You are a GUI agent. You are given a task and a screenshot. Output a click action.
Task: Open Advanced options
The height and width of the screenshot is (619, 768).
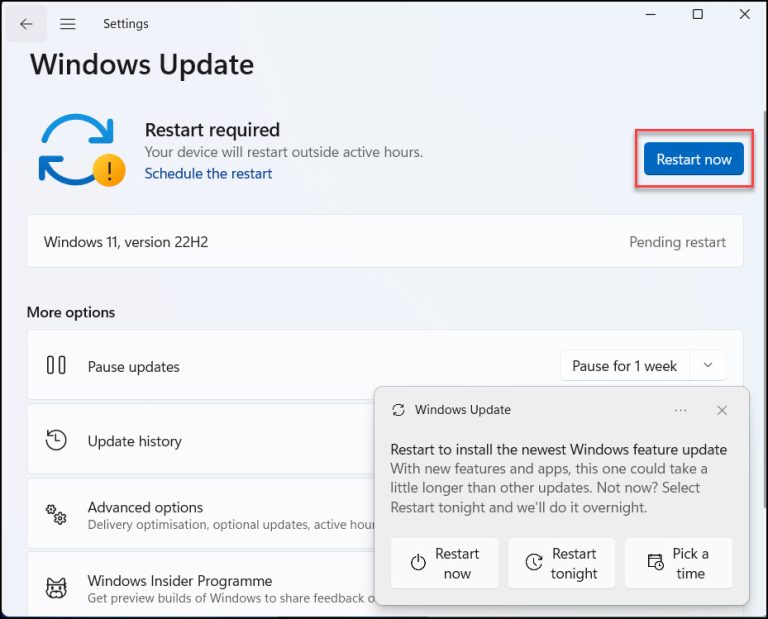201,514
